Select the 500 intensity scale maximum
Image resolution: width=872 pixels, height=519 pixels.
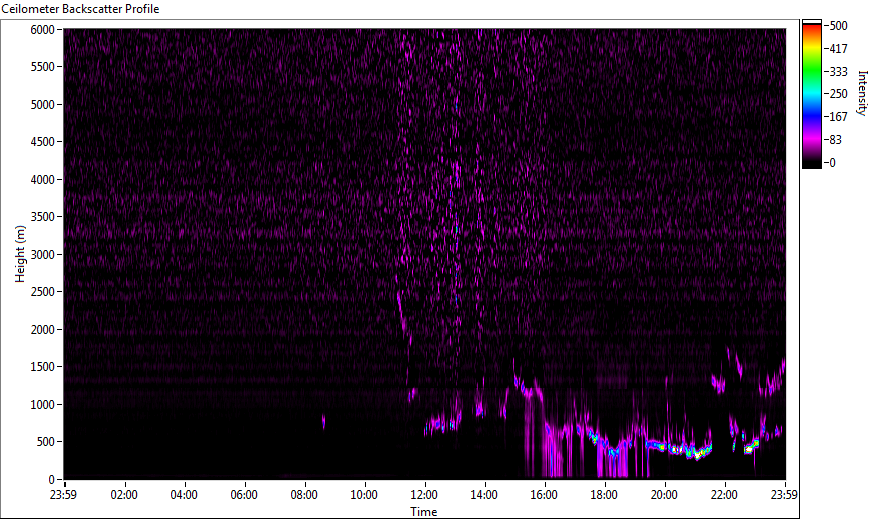pyautogui.click(x=838, y=25)
